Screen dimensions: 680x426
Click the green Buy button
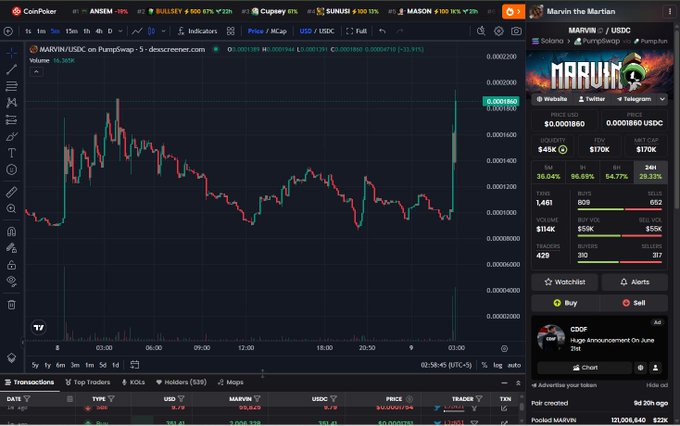565,303
